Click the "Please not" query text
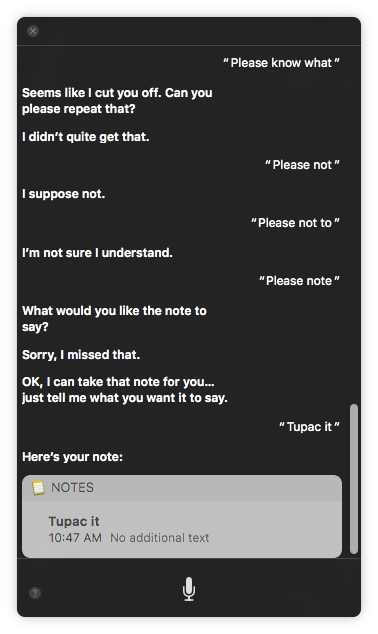 pos(302,165)
